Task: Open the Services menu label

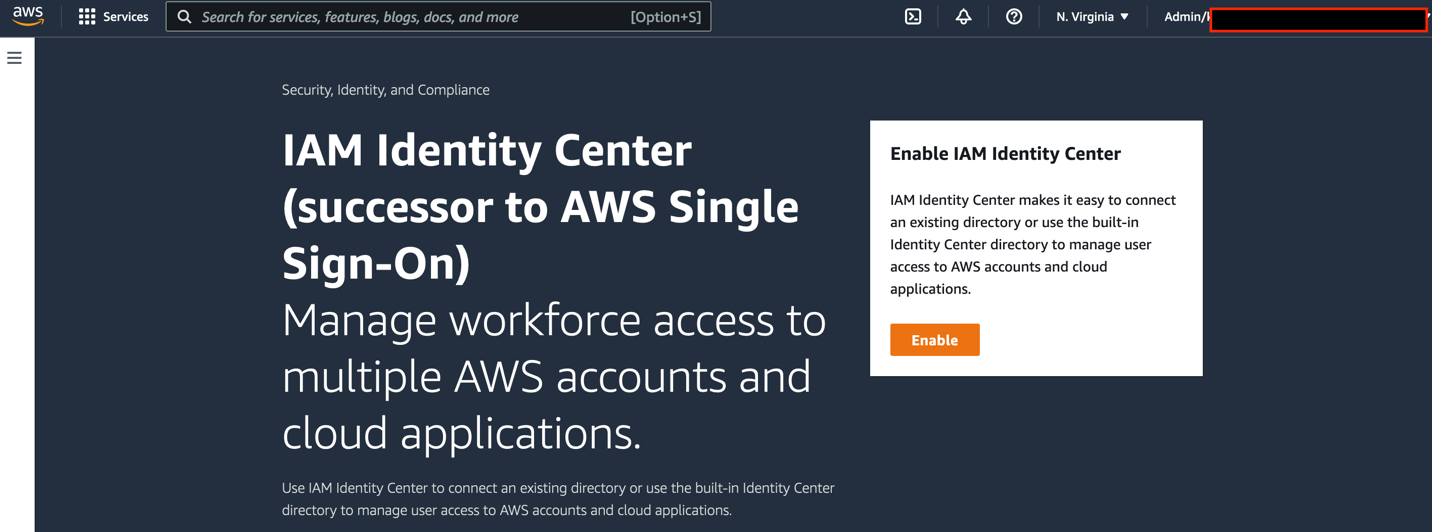Action: point(126,17)
